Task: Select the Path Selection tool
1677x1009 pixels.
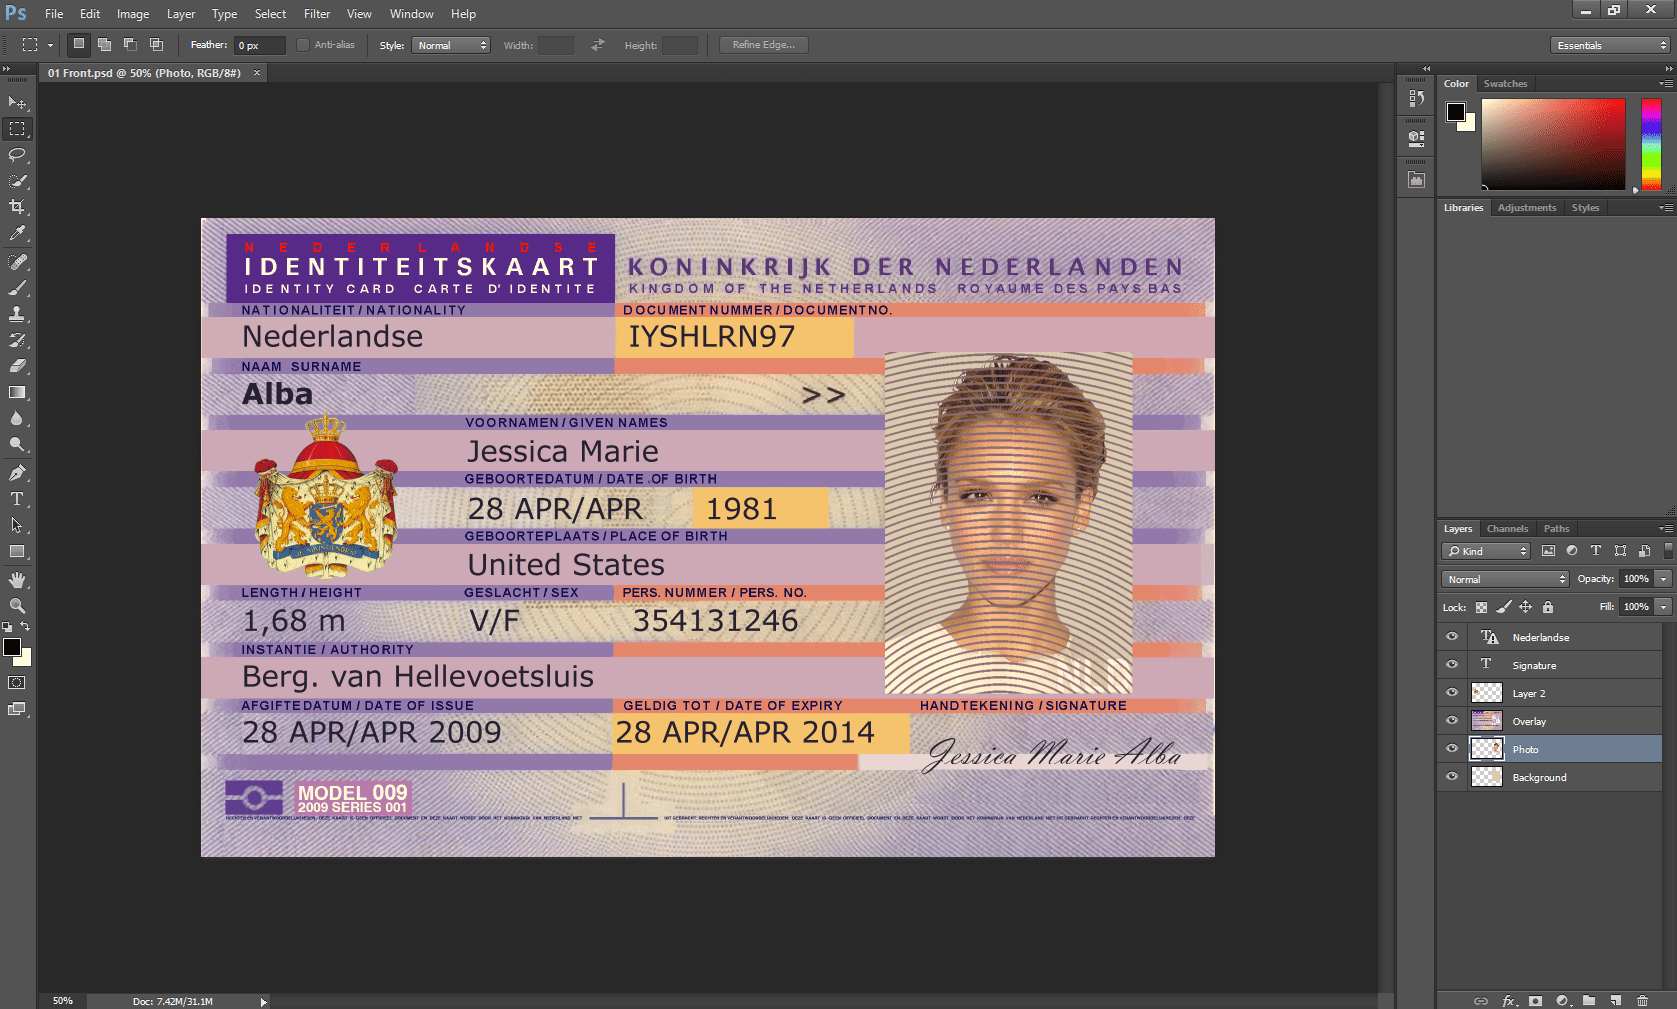Action: (x=17, y=525)
